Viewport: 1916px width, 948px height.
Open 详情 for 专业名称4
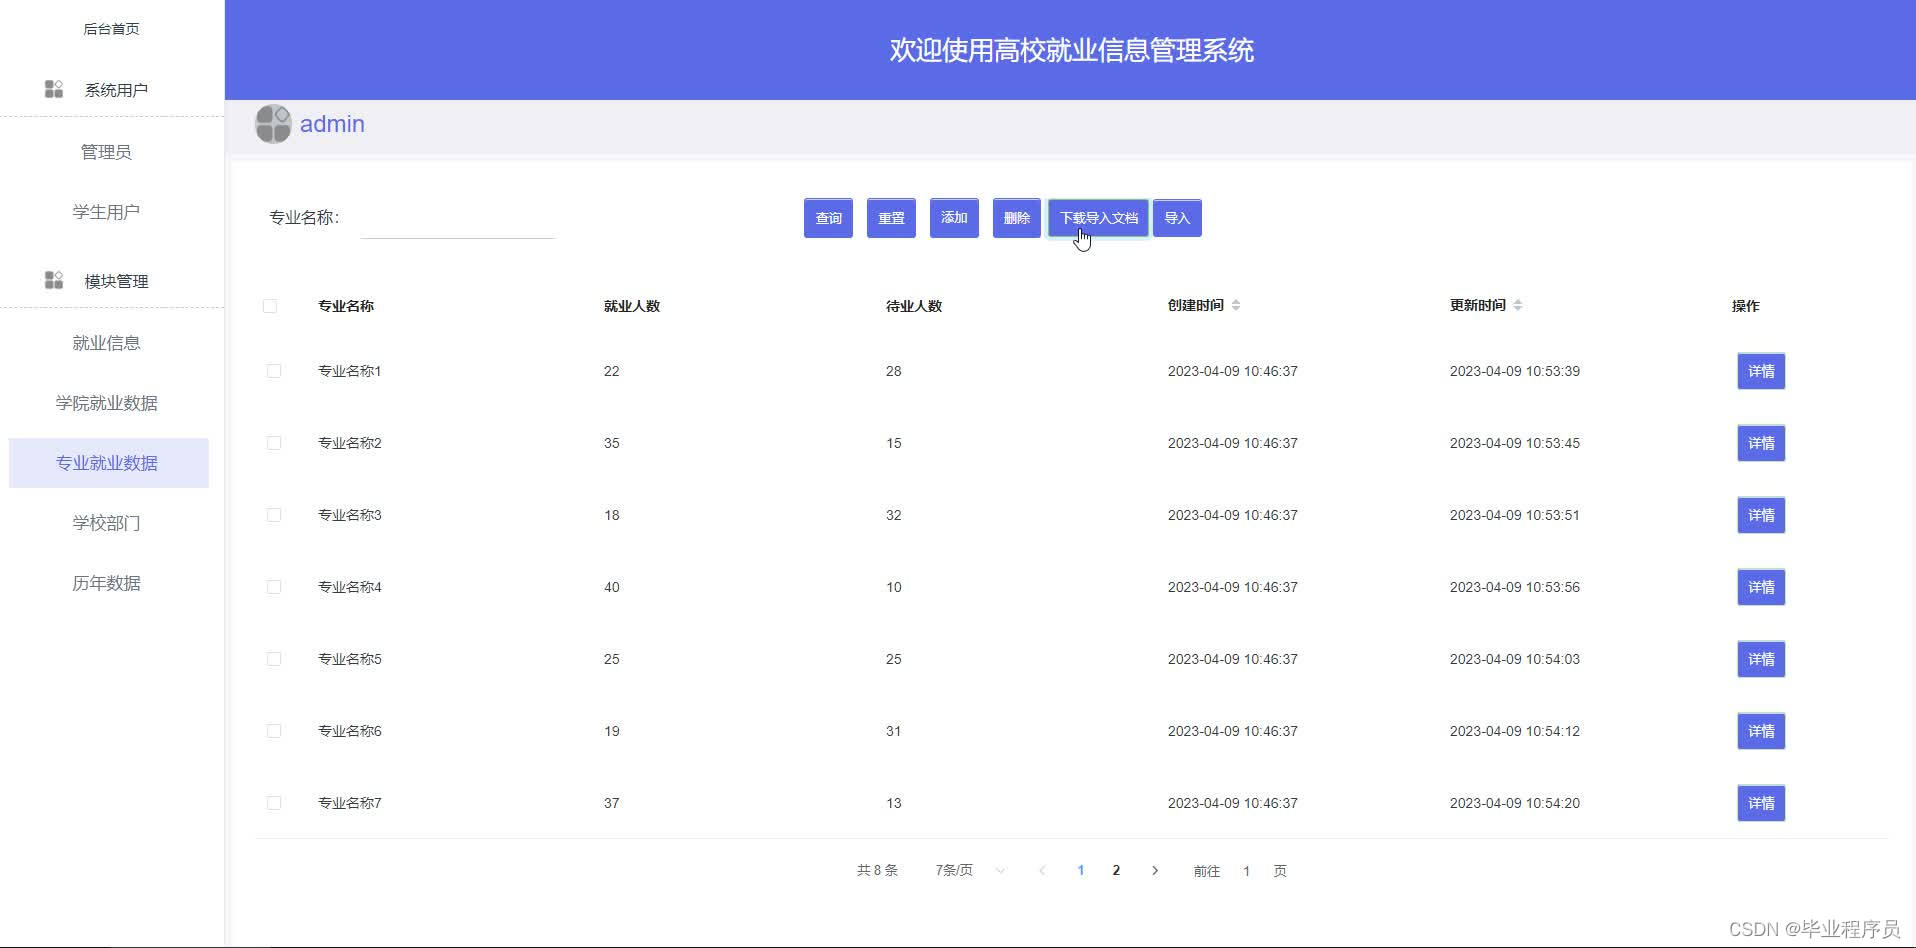[x=1761, y=587]
